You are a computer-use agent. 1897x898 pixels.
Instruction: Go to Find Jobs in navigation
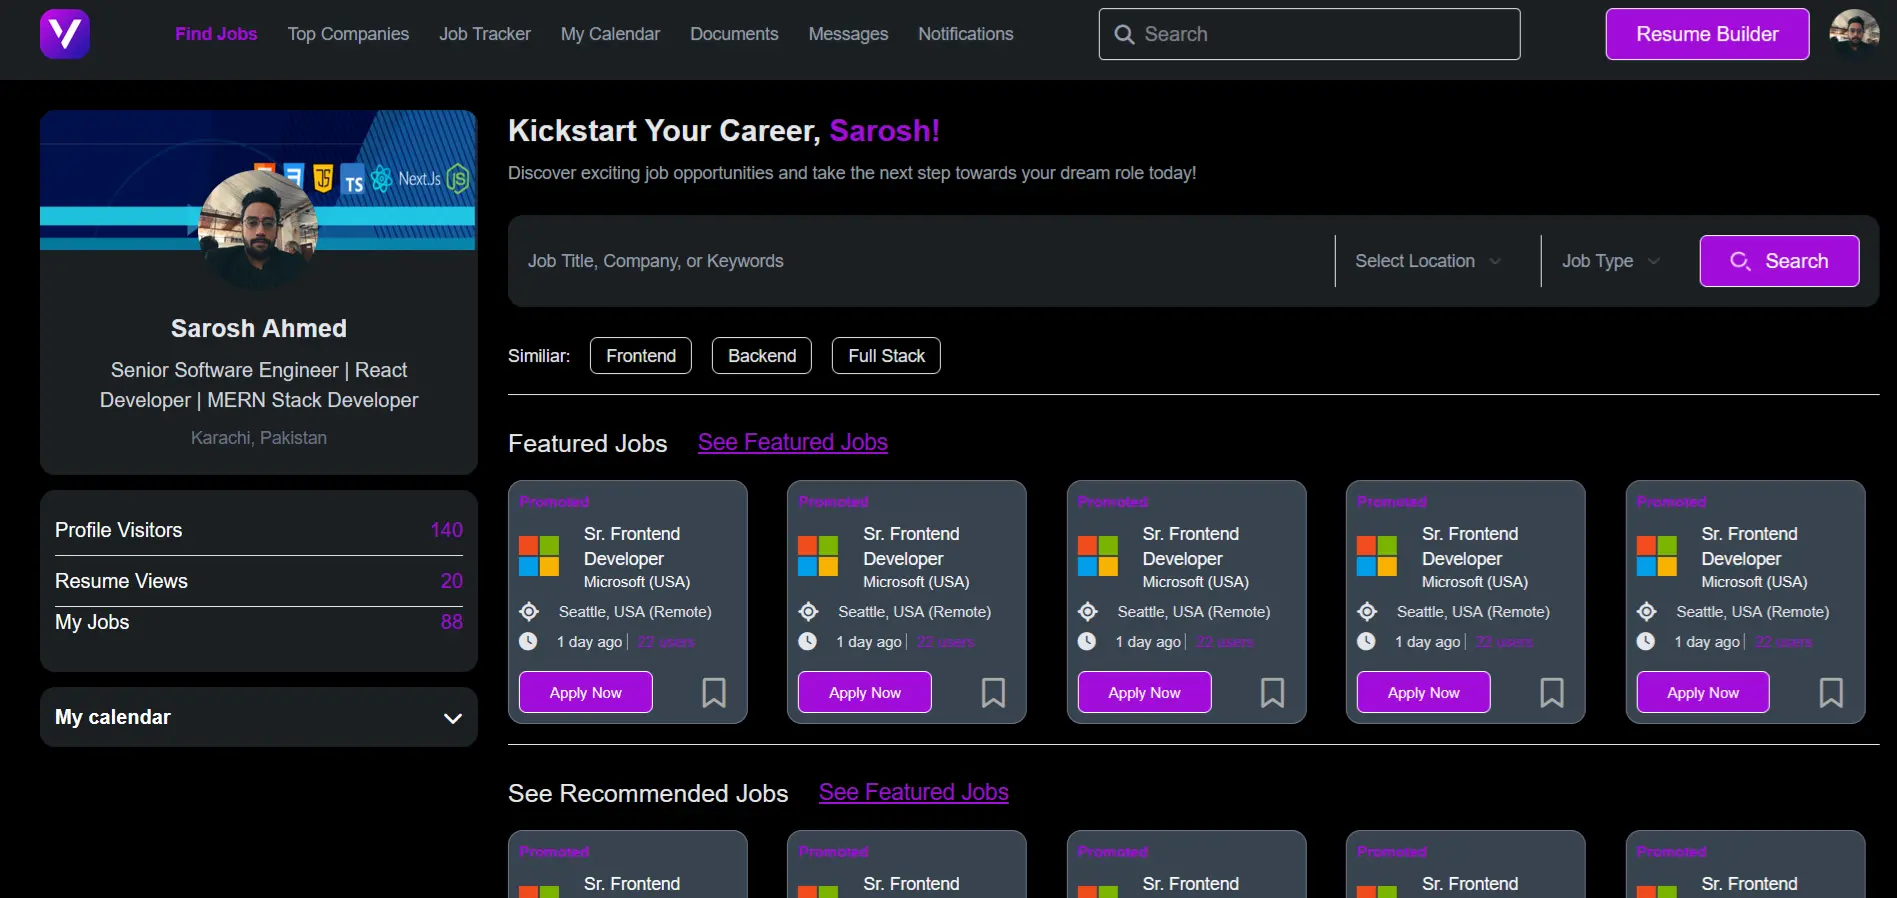pos(216,34)
